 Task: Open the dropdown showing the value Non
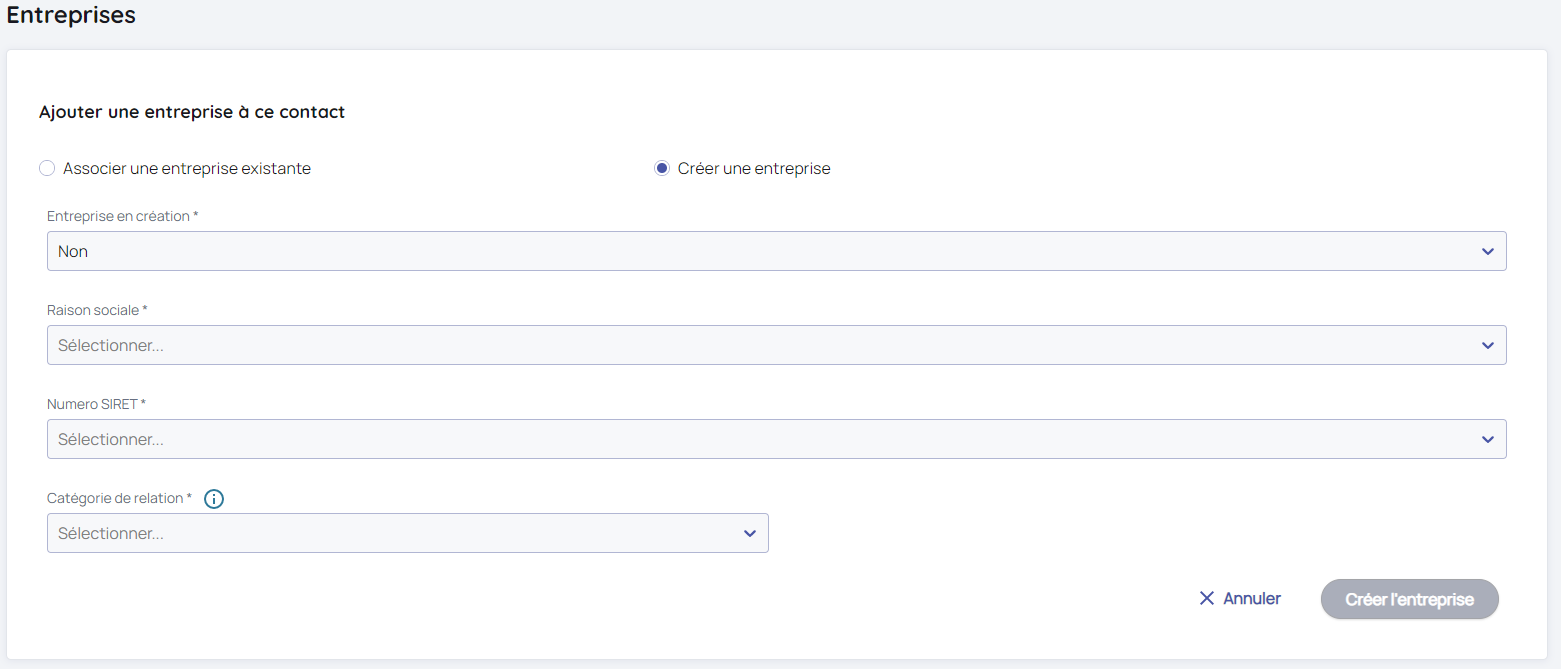pyautogui.click(x=760, y=252)
